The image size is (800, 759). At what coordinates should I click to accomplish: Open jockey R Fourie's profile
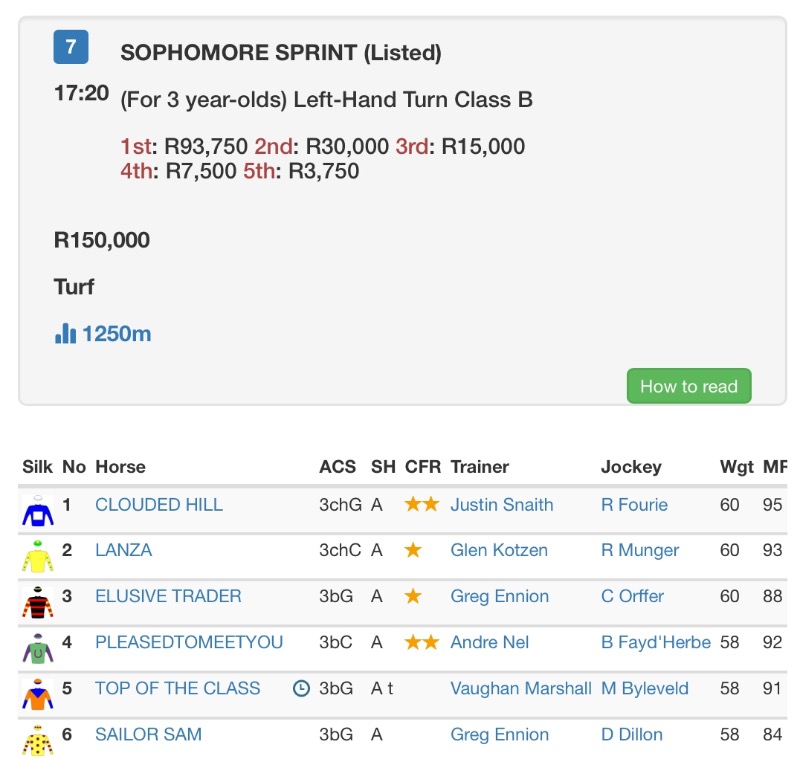pyautogui.click(x=634, y=505)
